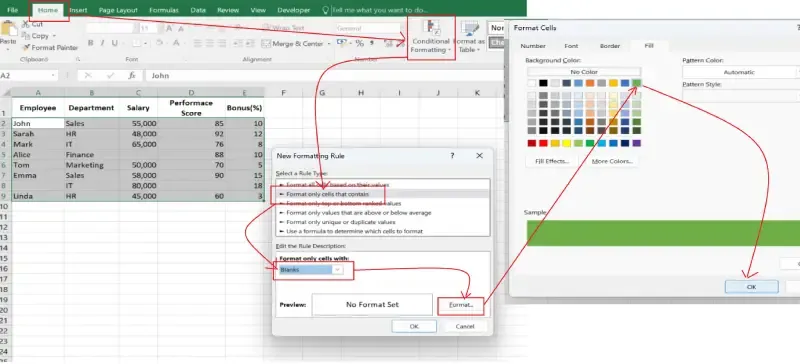Open the File tab
The width and height of the screenshot is (800, 364).
(x=13, y=10)
